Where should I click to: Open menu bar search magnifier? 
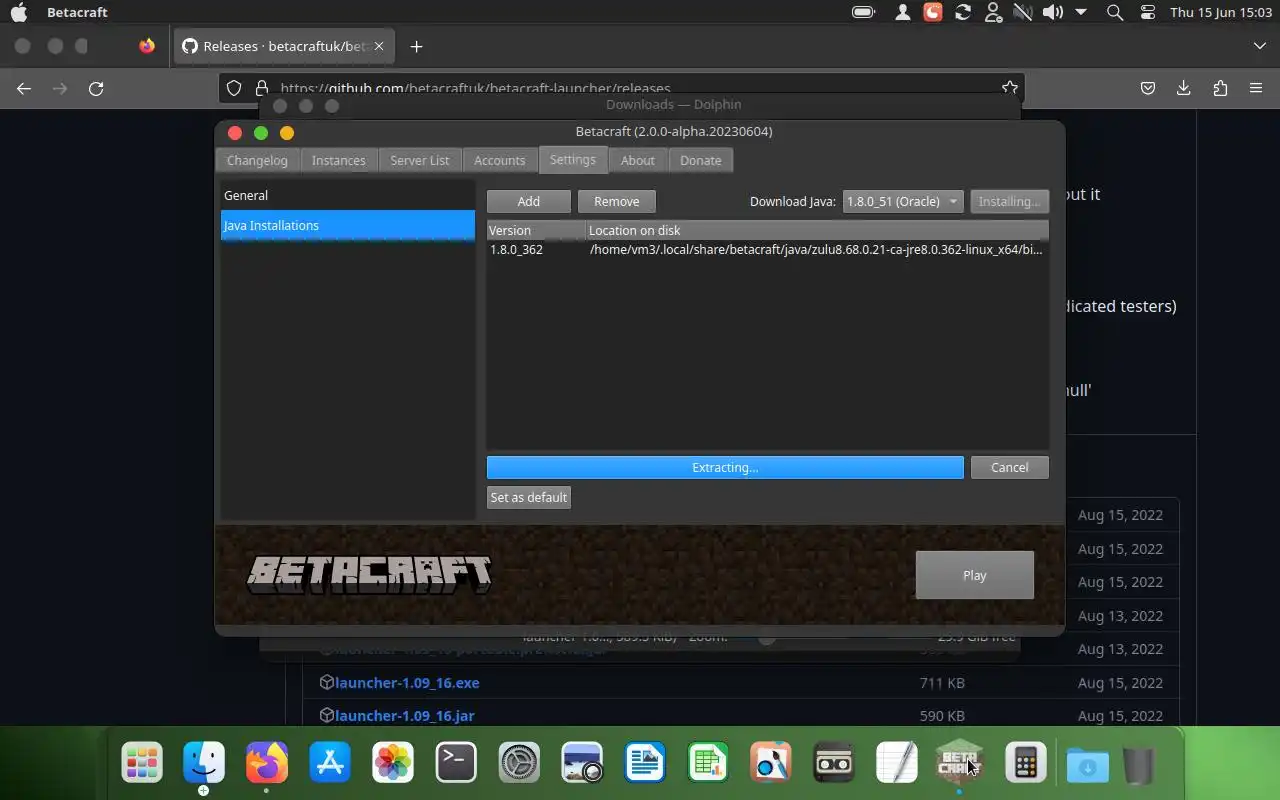(1115, 12)
